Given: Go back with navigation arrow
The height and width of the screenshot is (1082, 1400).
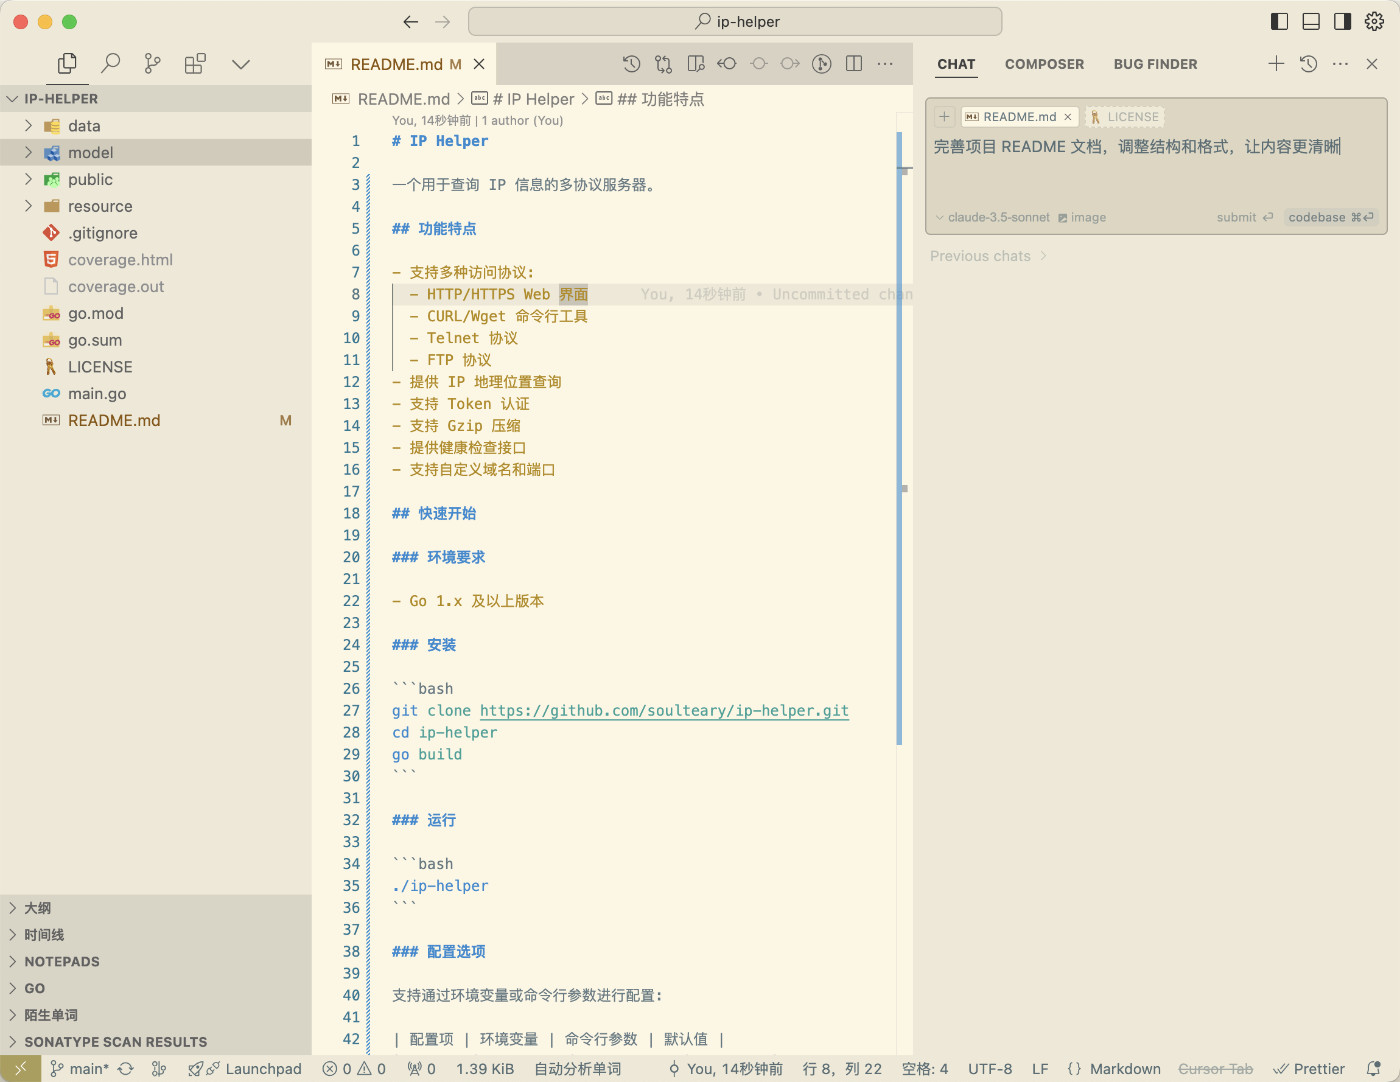Looking at the screenshot, I should pyautogui.click(x=410, y=21).
